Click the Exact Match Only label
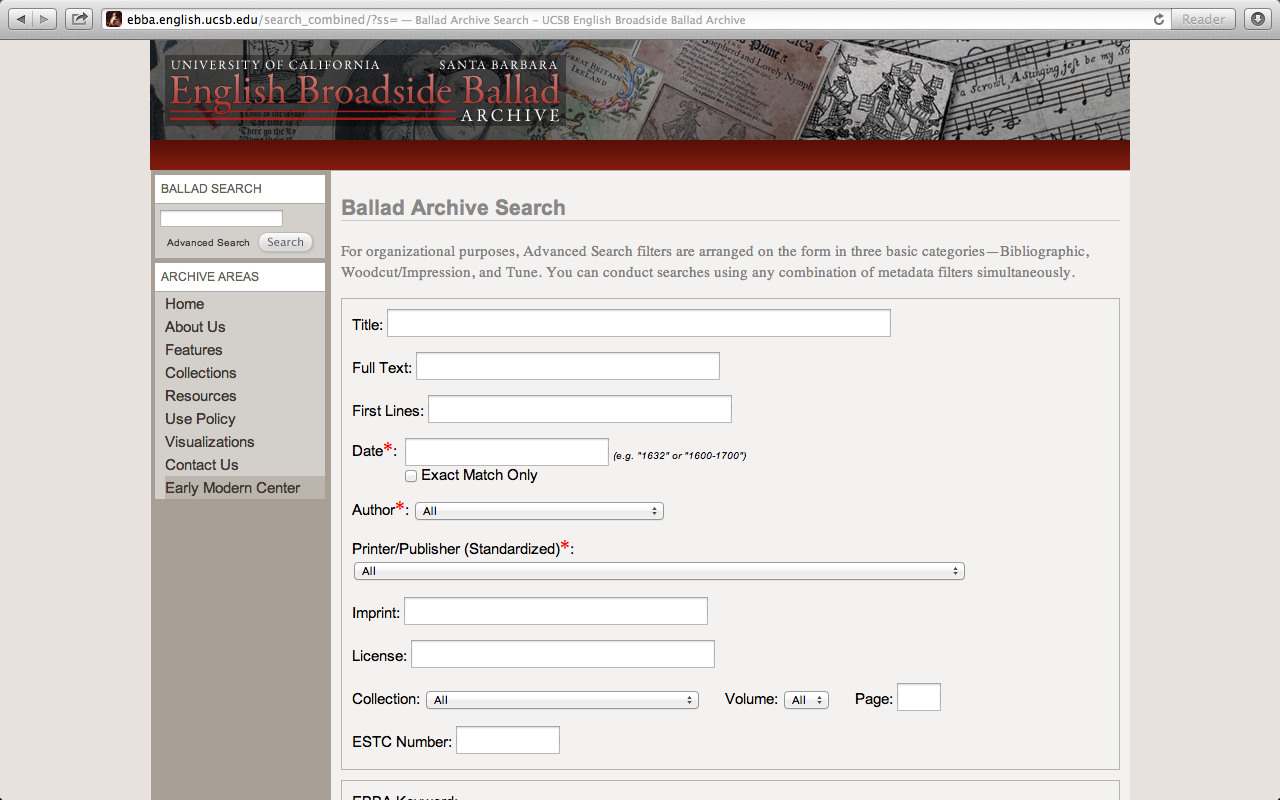This screenshot has width=1280, height=800. [479, 475]
